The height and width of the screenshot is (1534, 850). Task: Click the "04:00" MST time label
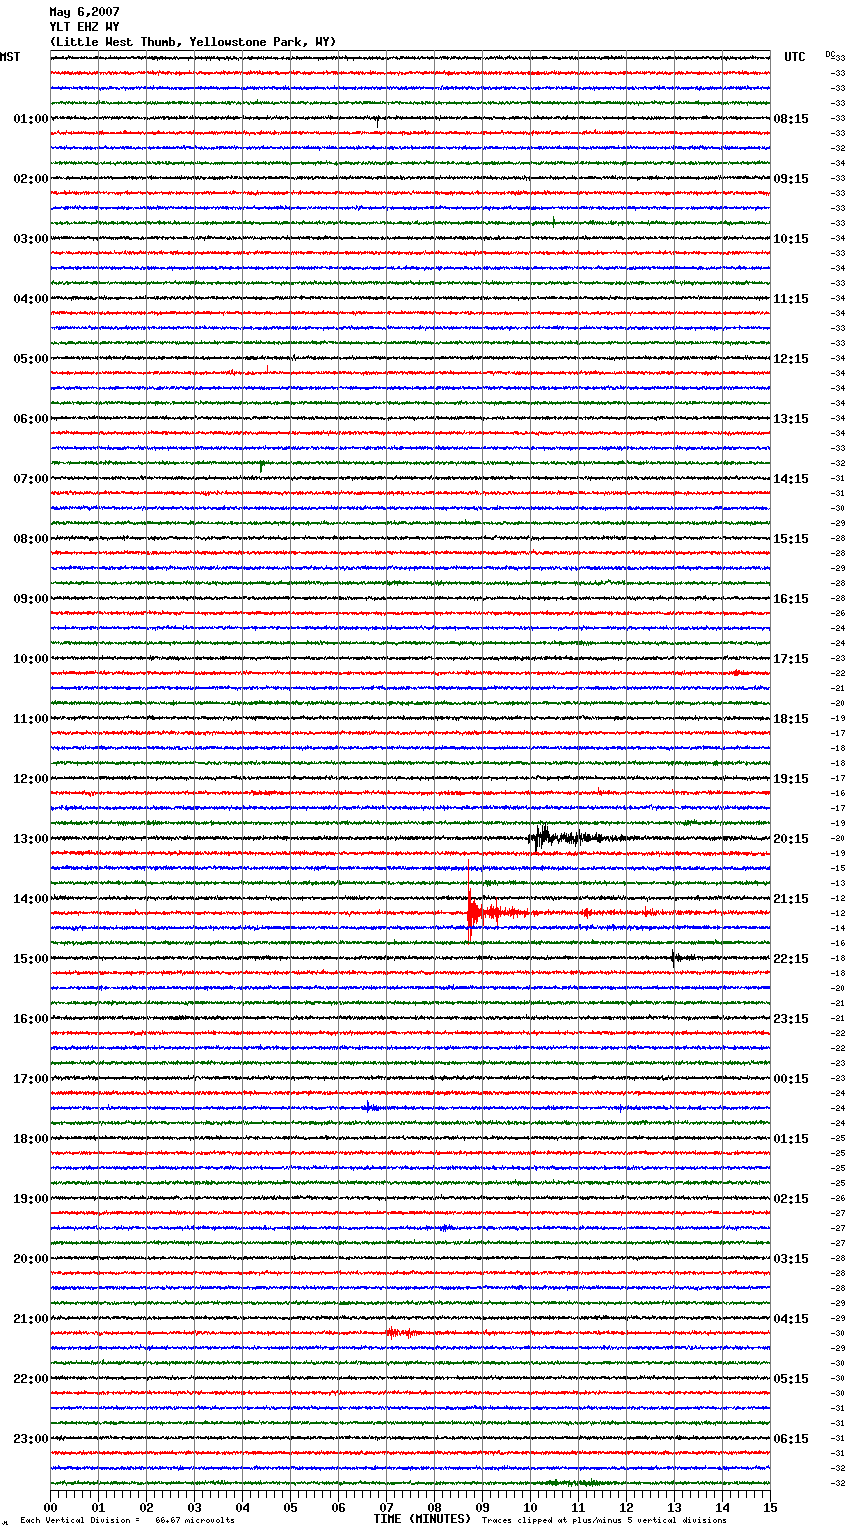(x=31, y=299)
